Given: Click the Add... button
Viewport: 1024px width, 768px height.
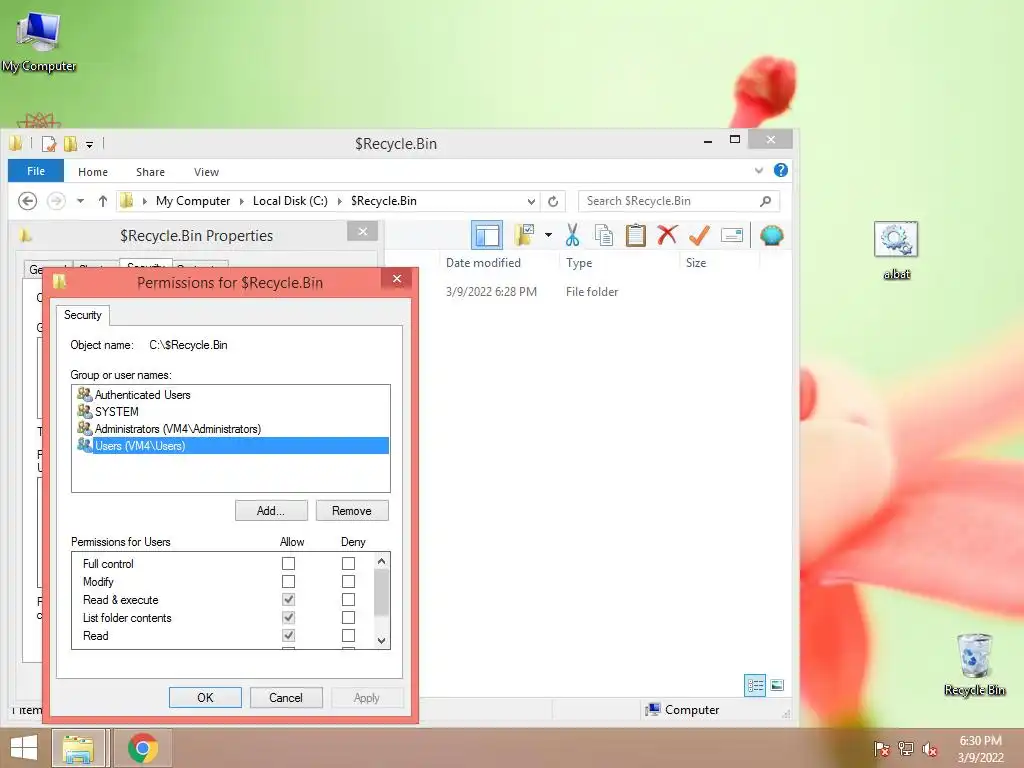Looking at the screenshot, I should tap(271, 511).
